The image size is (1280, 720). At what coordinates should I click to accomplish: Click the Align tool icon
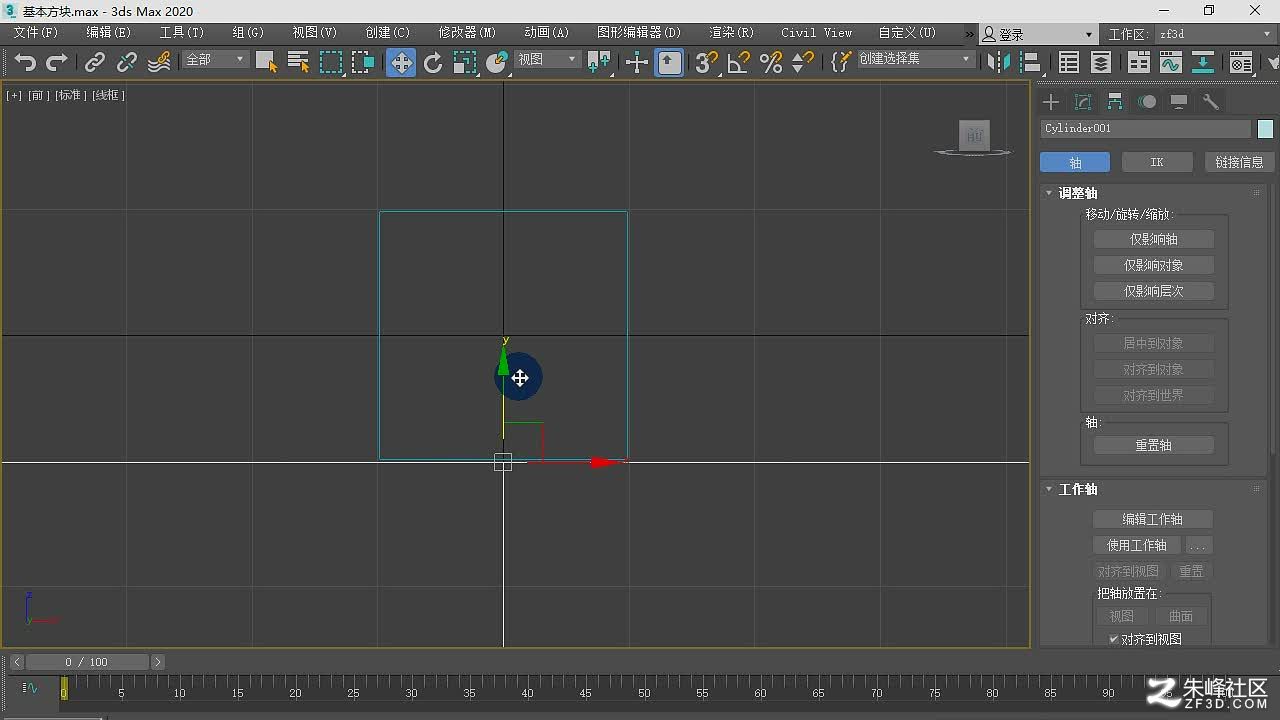(1033, 63)
